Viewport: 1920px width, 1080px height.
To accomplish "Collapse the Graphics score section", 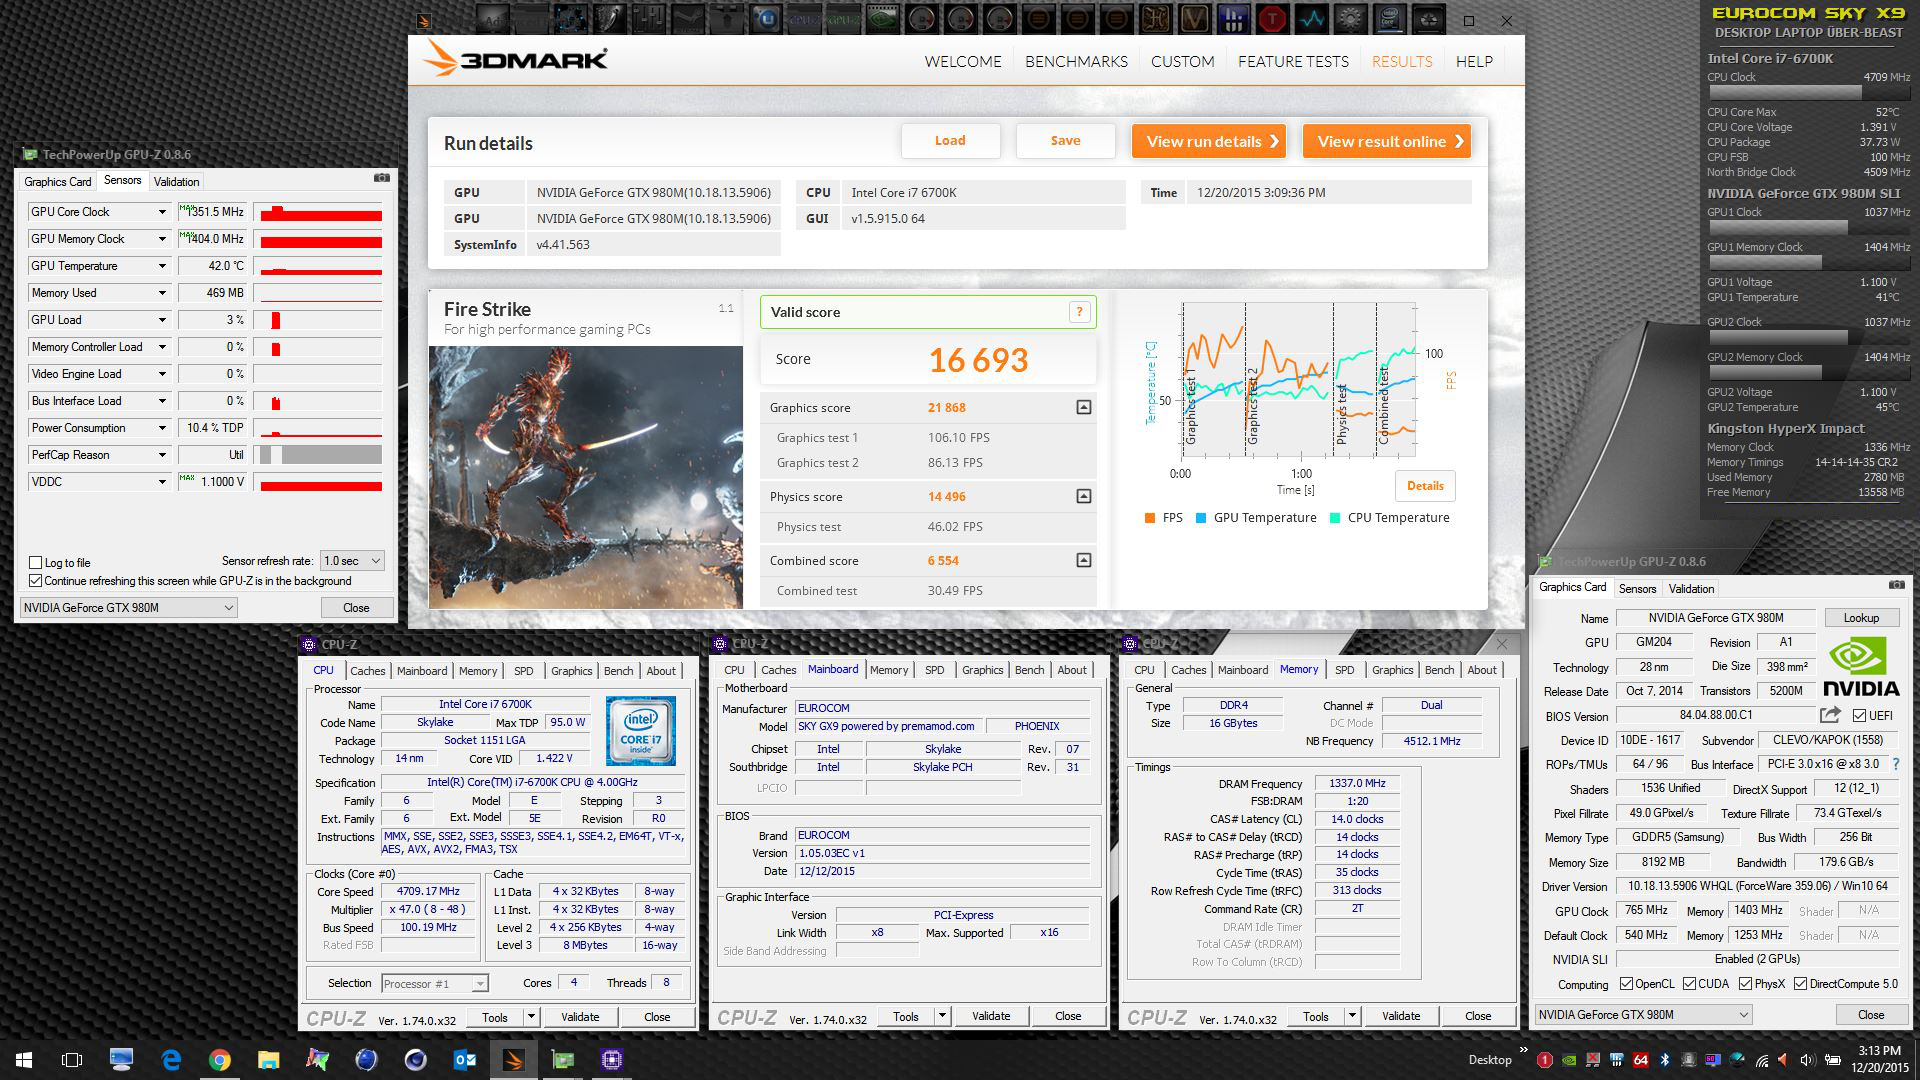I will (x=1083, y=408).
